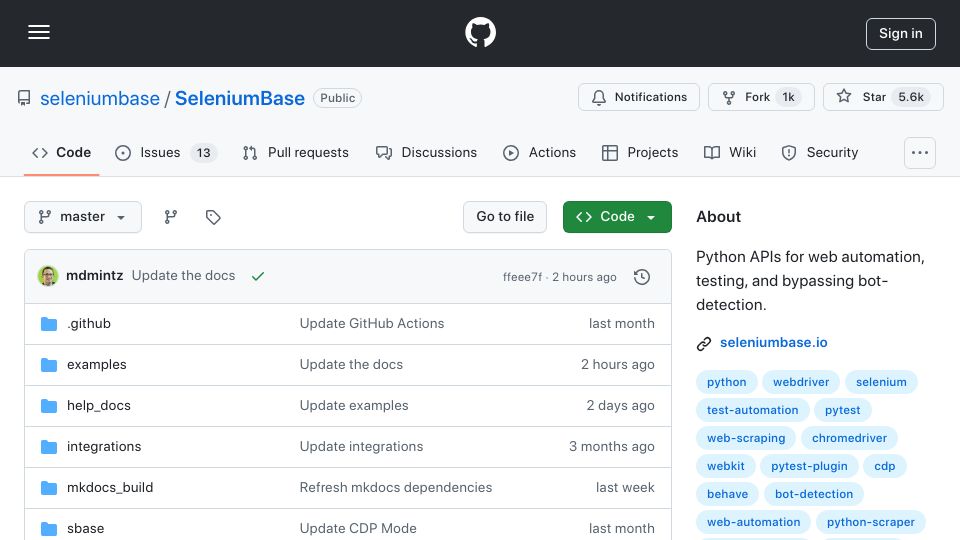Select the webdriver topic tag

tap(801, 382)
